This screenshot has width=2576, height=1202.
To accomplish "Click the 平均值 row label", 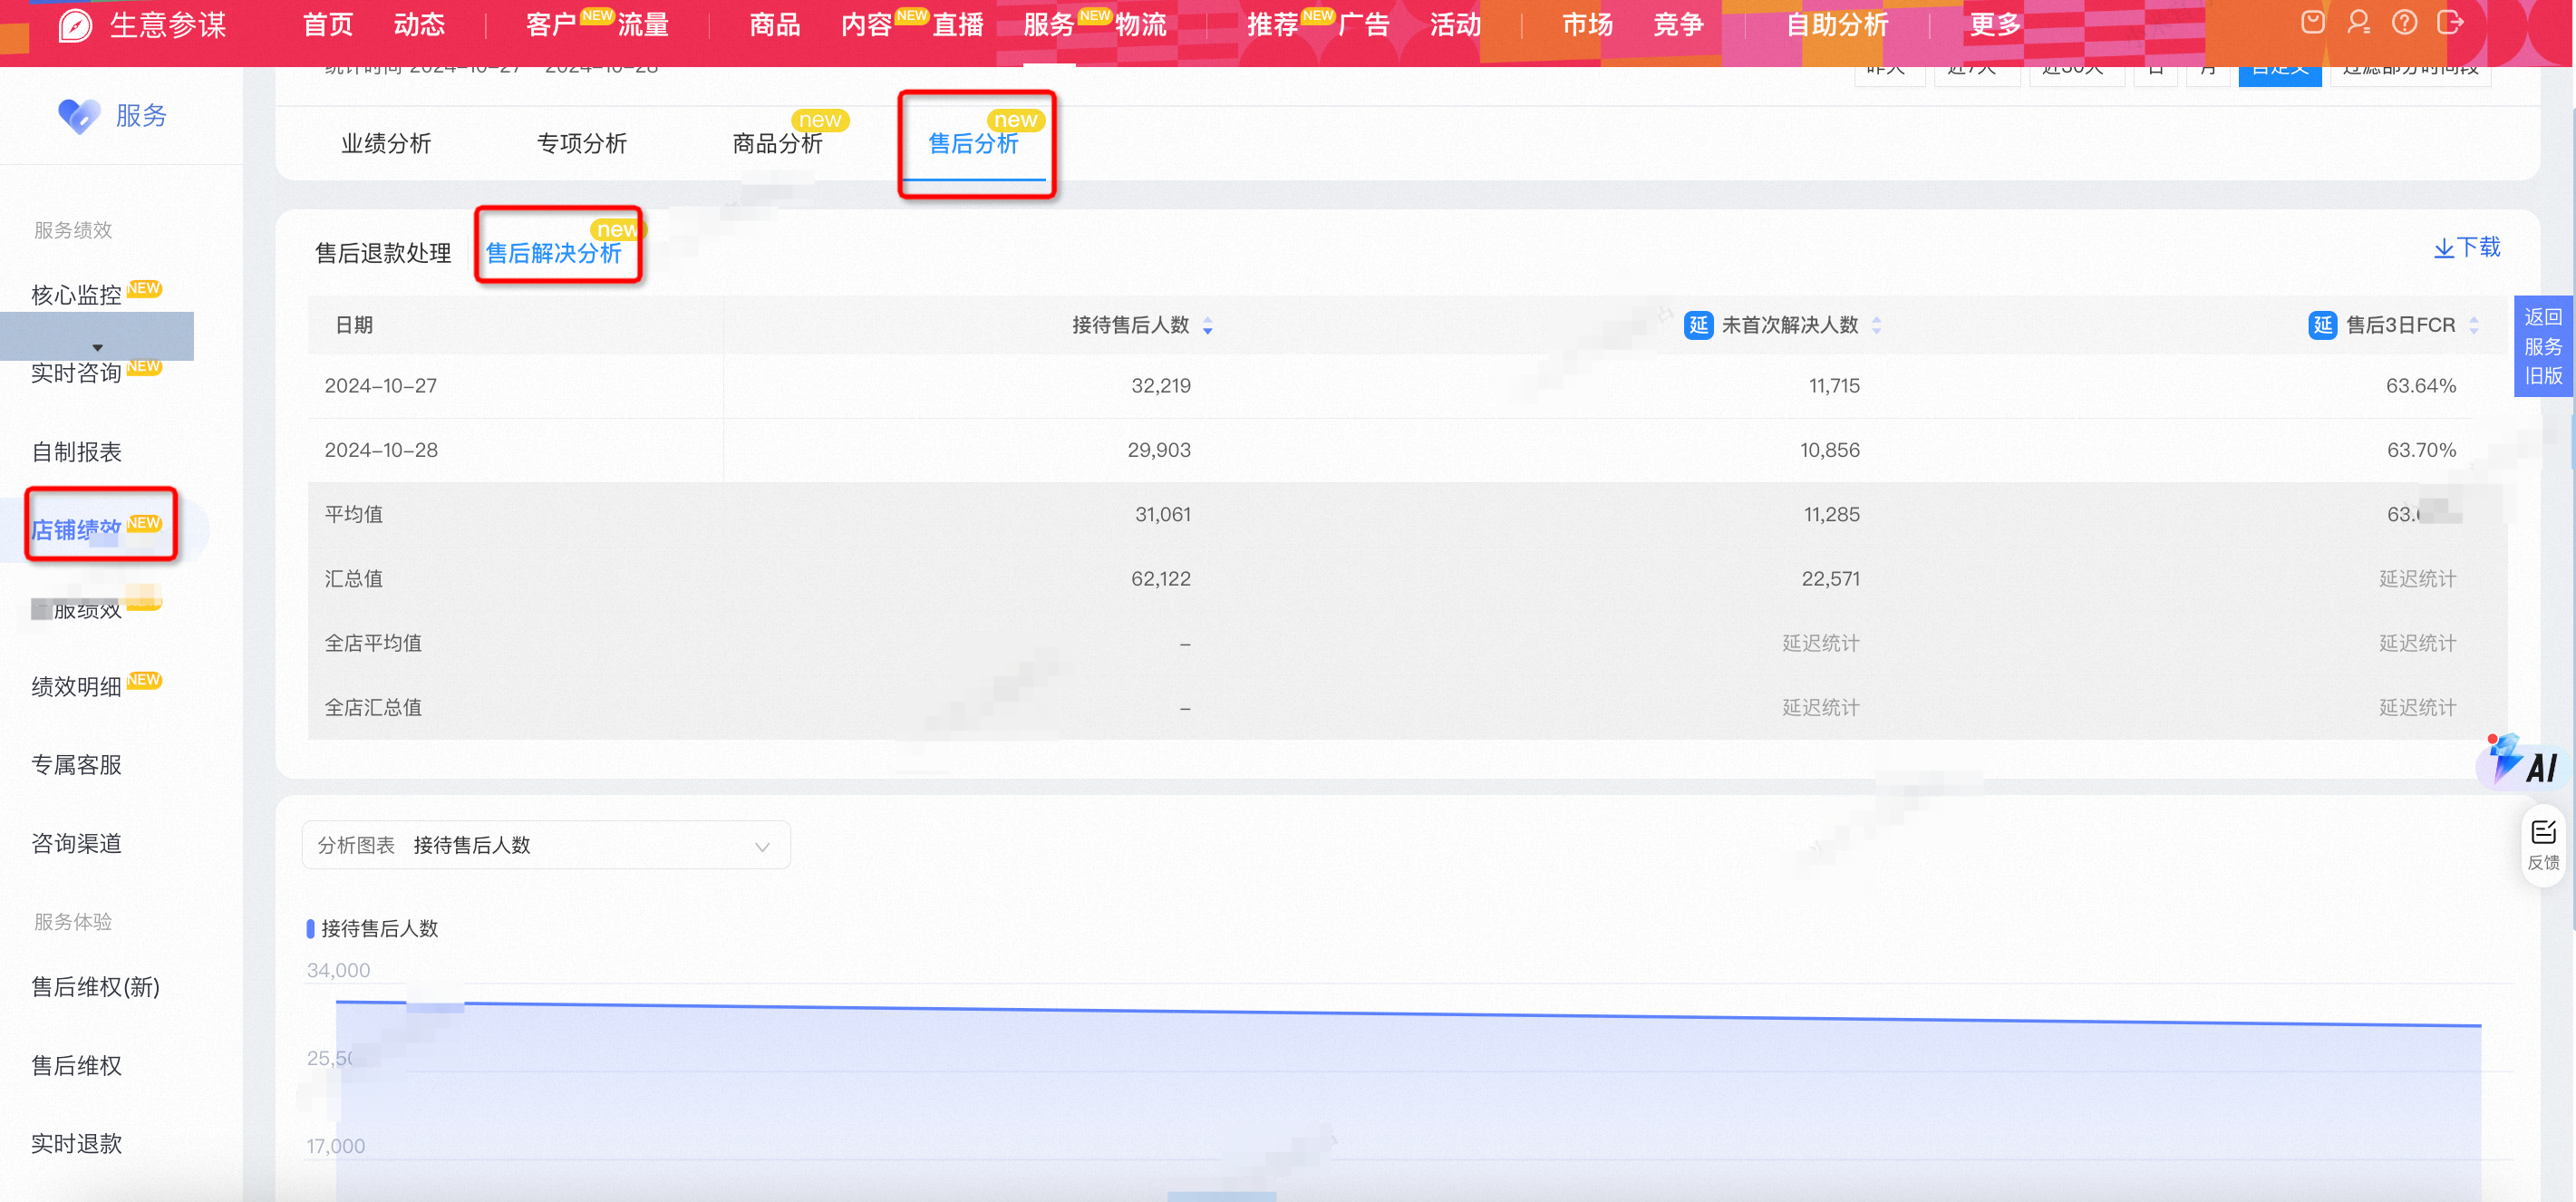I will click(x=353, y=515).
